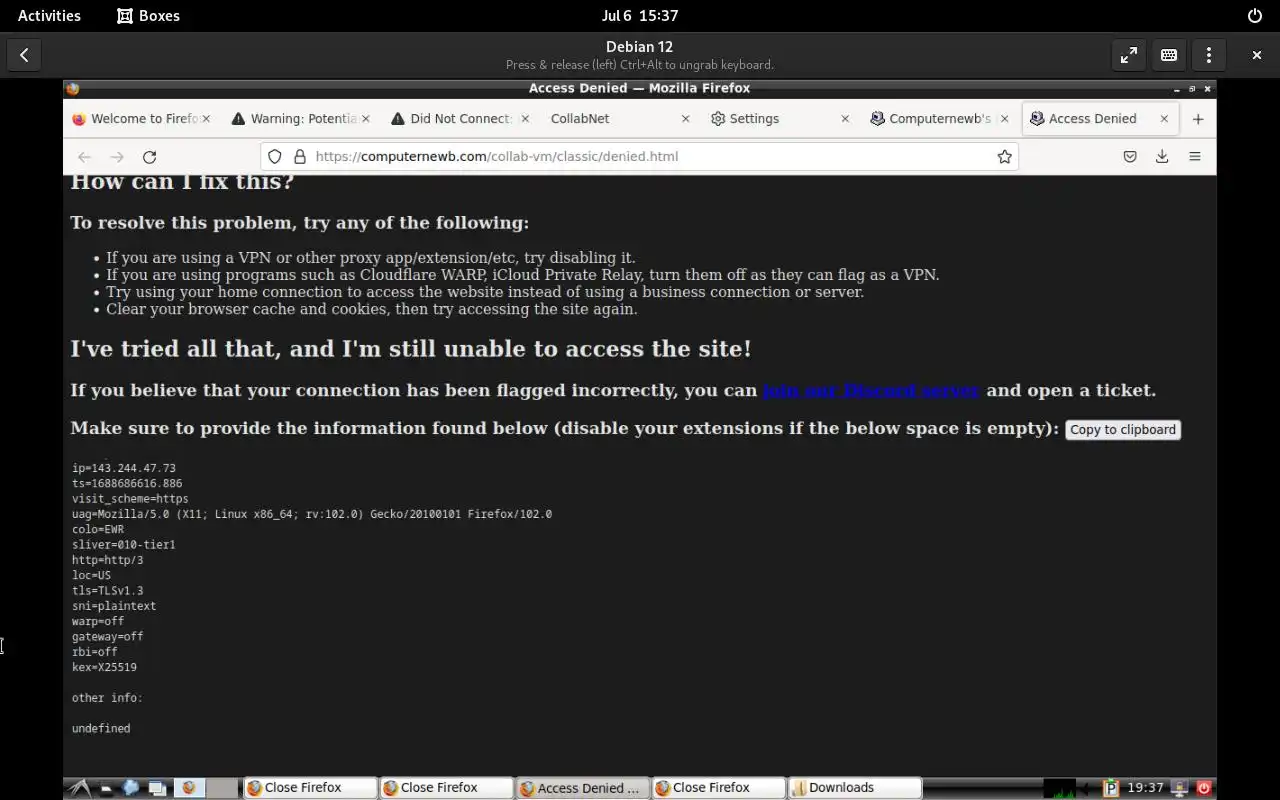Screen dimensions: 1280x800
Task: Select desktop pager workspace with Firefox icon
Action: (190, 788)
